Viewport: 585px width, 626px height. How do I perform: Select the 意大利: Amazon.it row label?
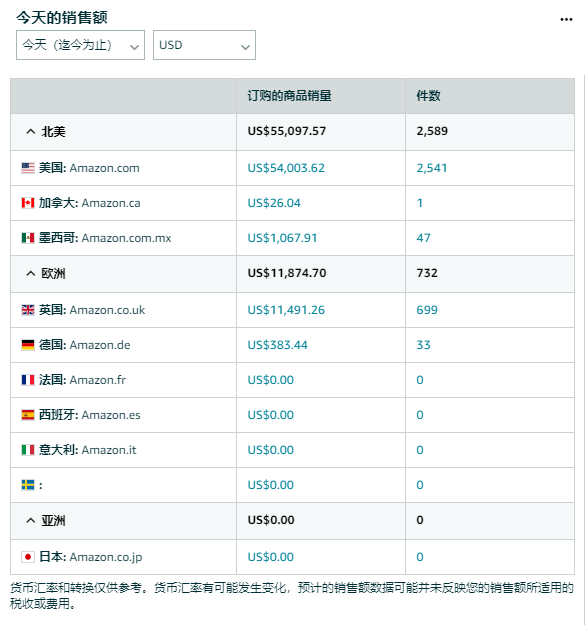[x=87, y=450]
